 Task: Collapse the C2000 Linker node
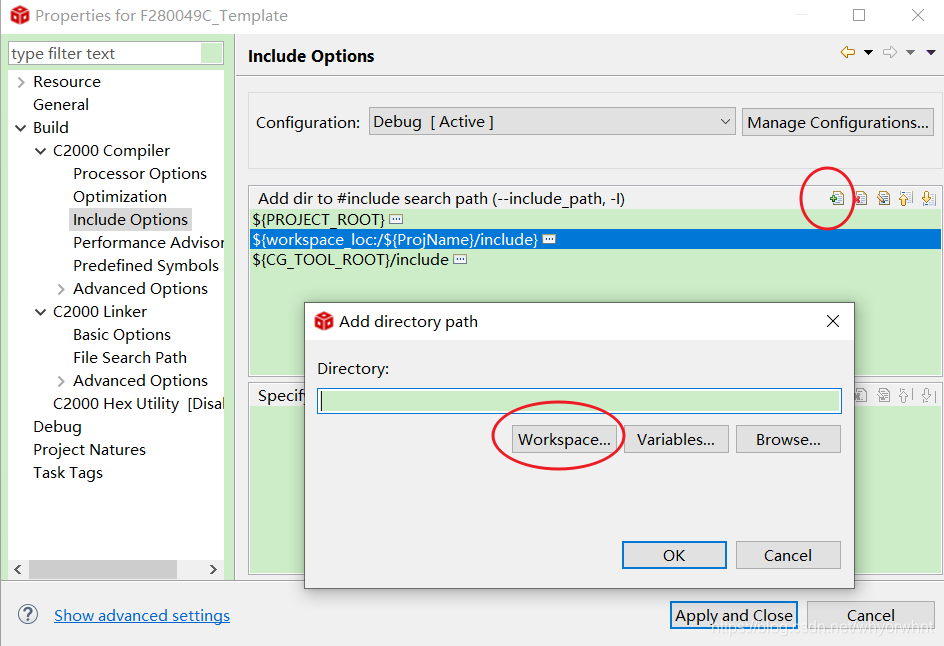point(40,312)
